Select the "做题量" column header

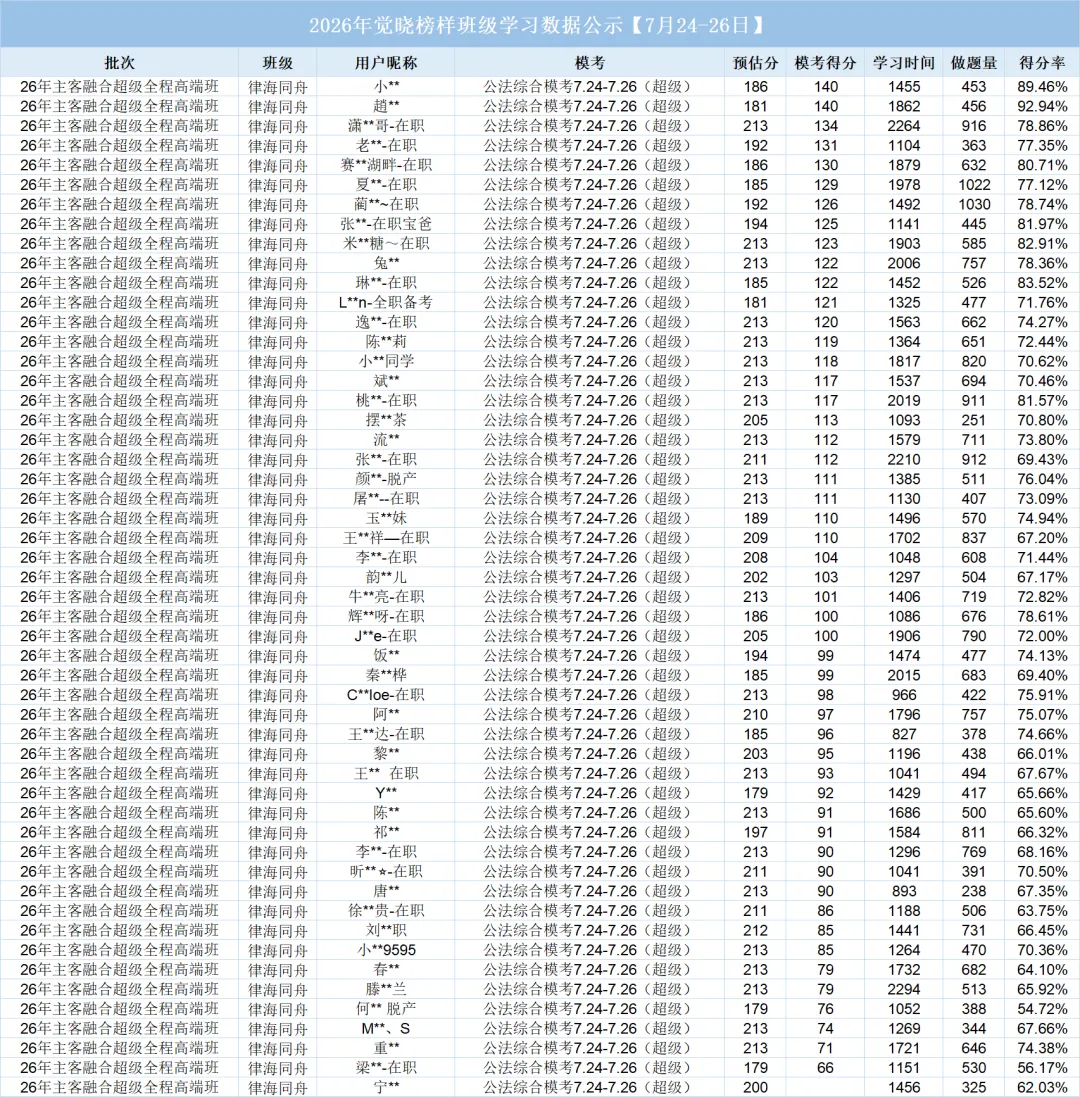coord(974,63)
